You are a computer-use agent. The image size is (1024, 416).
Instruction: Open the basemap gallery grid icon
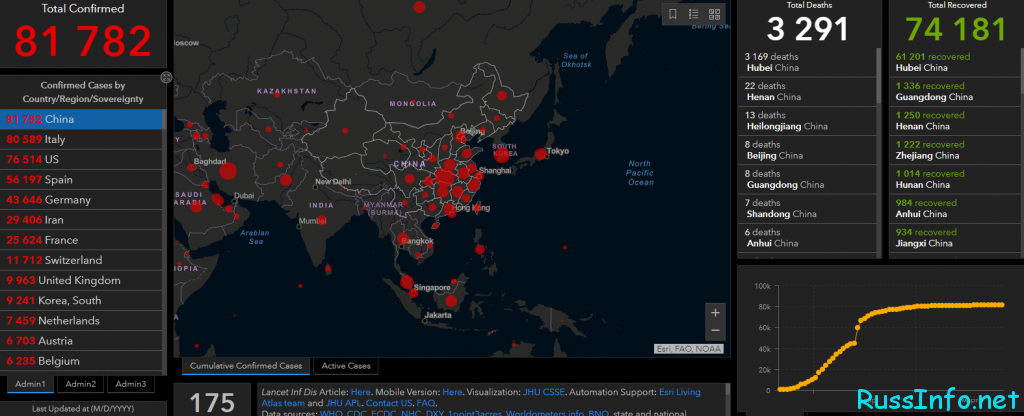tap(714, 14)
